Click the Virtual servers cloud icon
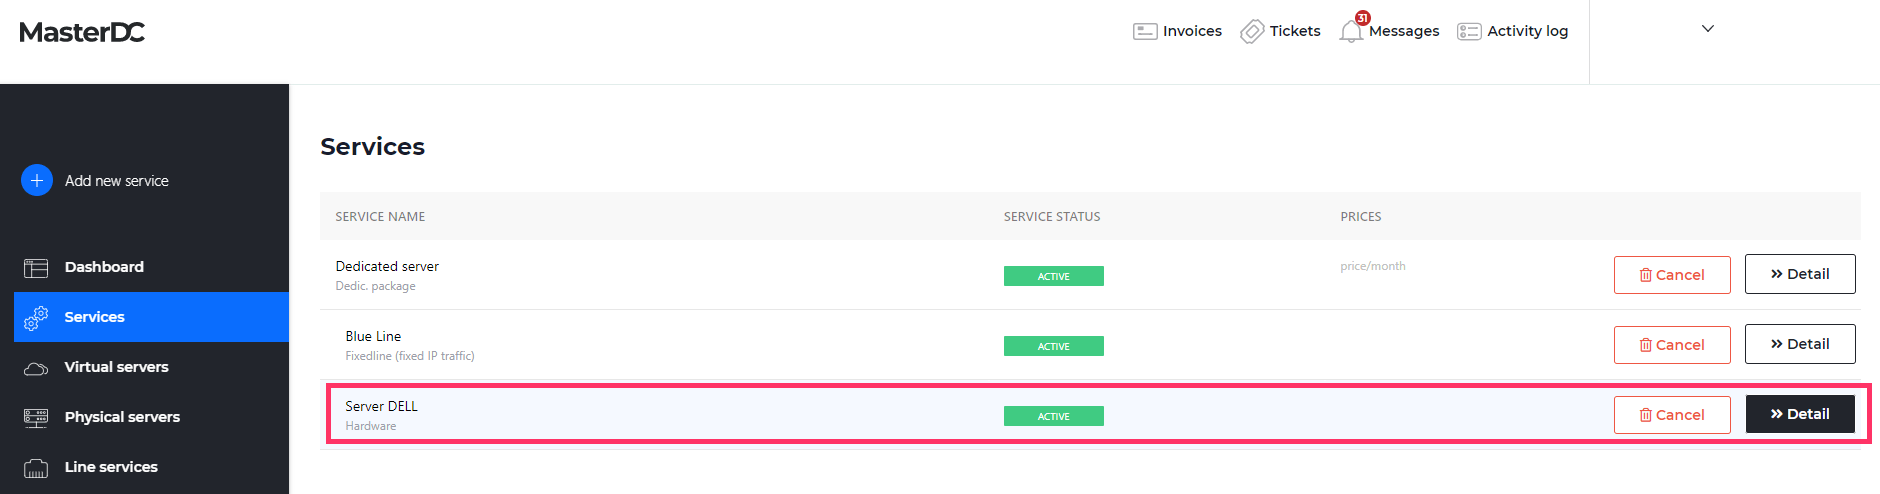 (x=36, y=368)
